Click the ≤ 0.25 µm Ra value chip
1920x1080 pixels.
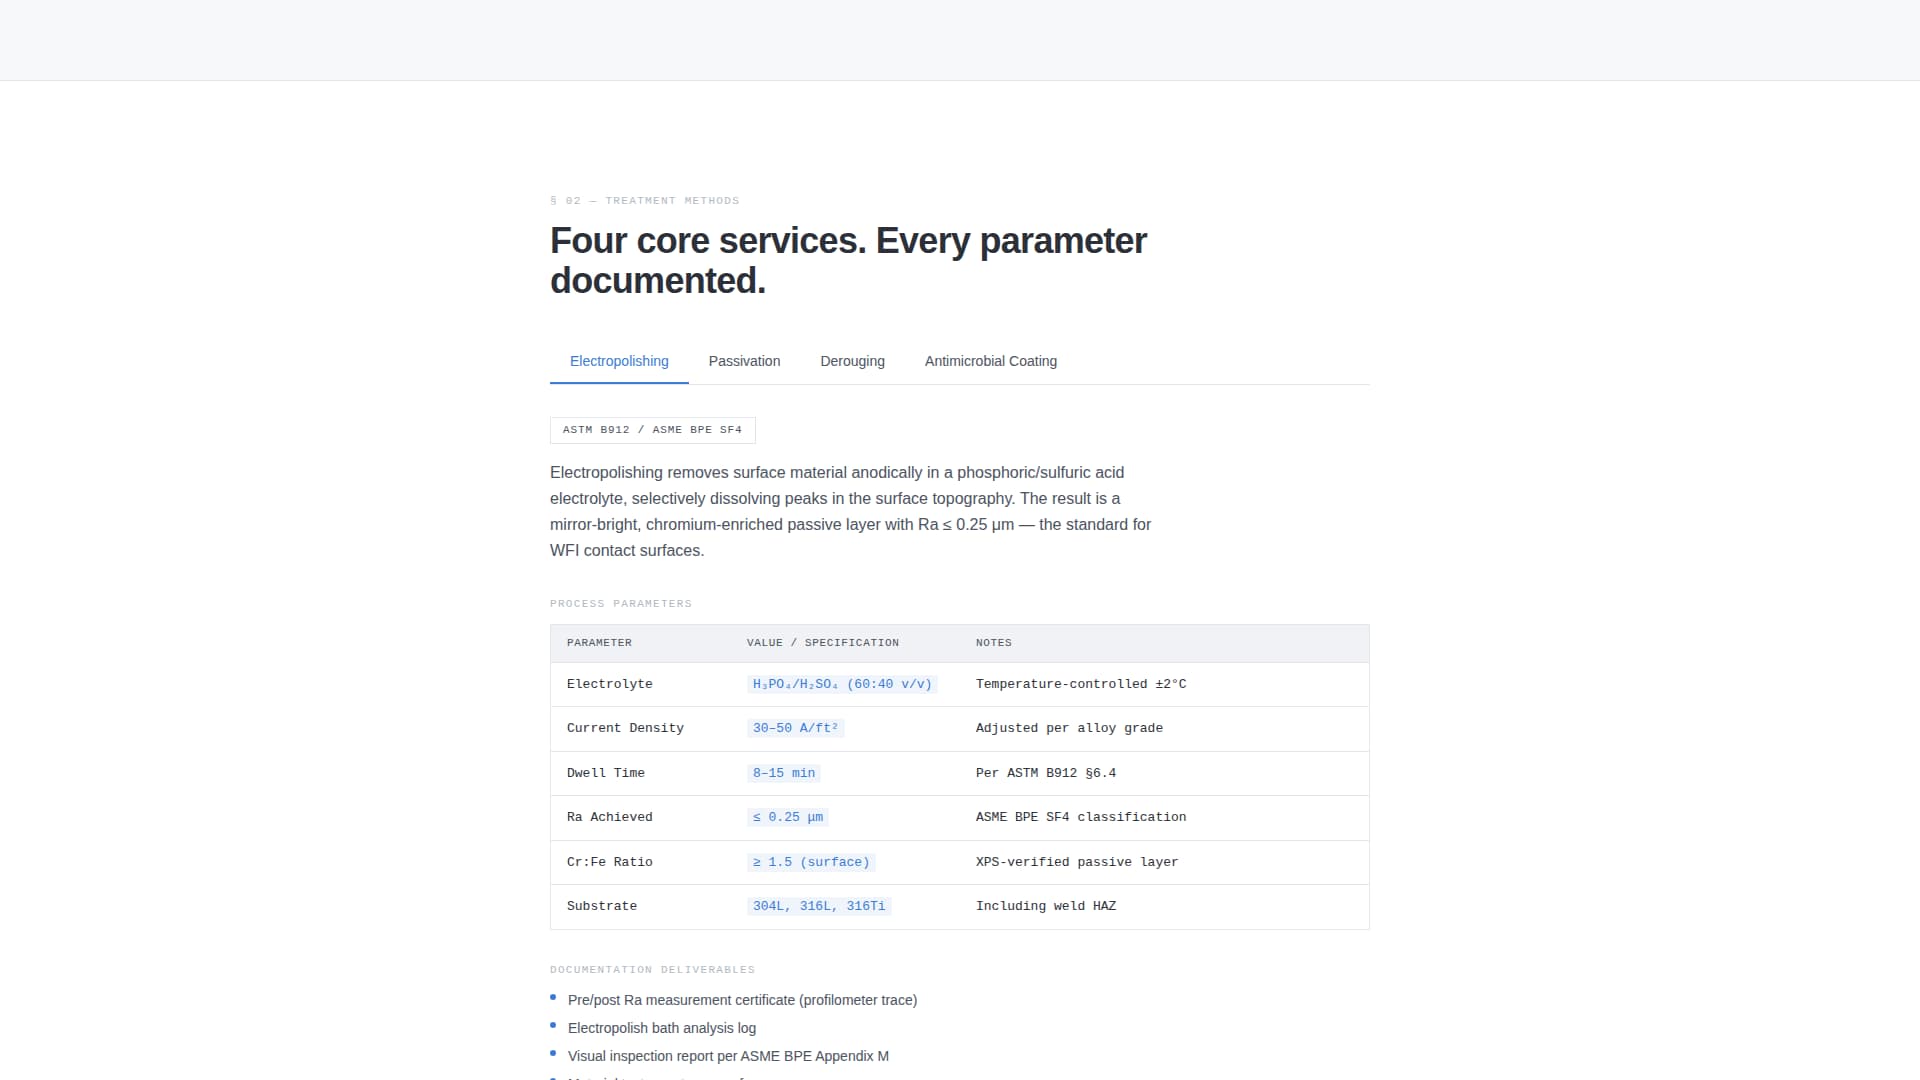(x=789, y=817)
